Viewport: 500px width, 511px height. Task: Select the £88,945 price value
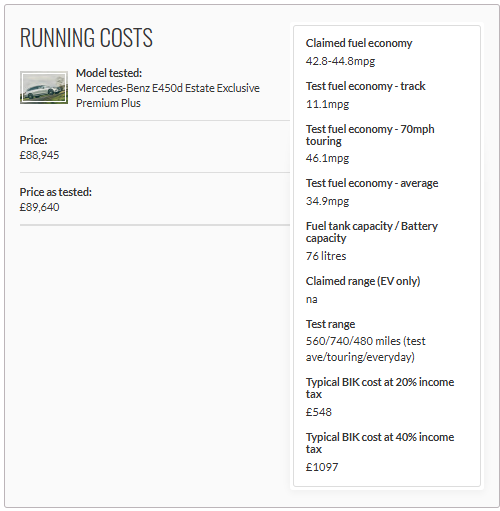pos(39,155)
